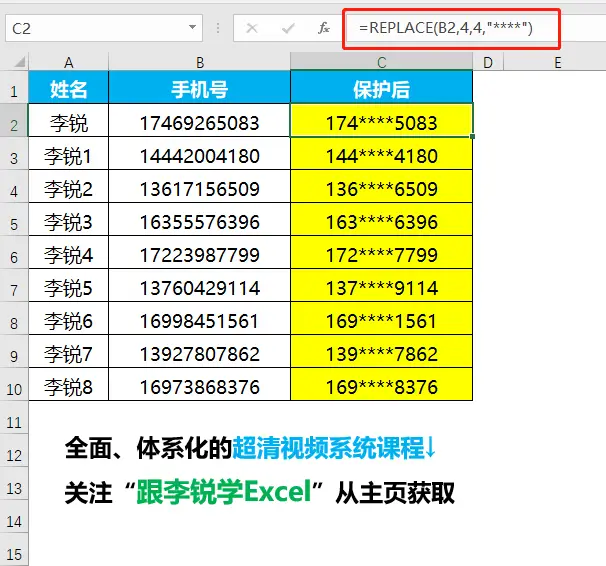Select cell containing 李锐4
Image resolution: width=606 pixels, height=566 pixels.
pyautogui.click(x=68, y=252)
